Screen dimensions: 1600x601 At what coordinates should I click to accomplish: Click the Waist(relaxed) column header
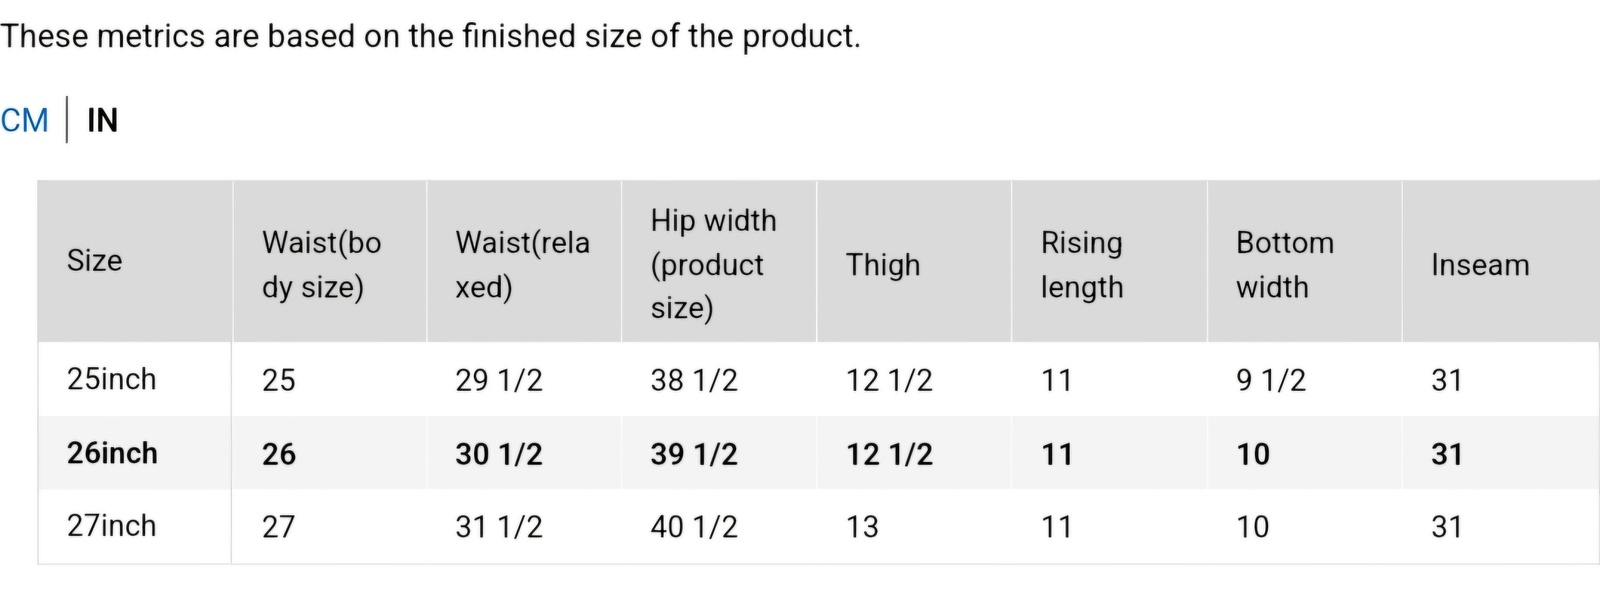[522, 264]
